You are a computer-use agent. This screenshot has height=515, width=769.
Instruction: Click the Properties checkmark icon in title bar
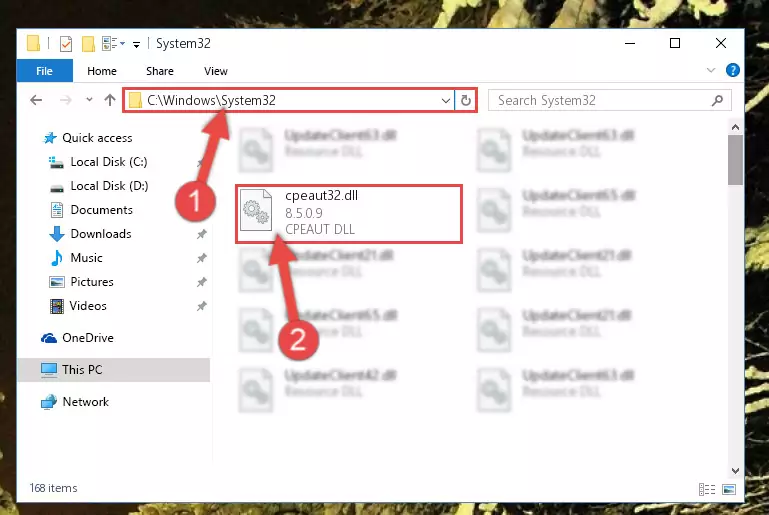(x=66, y=44)
